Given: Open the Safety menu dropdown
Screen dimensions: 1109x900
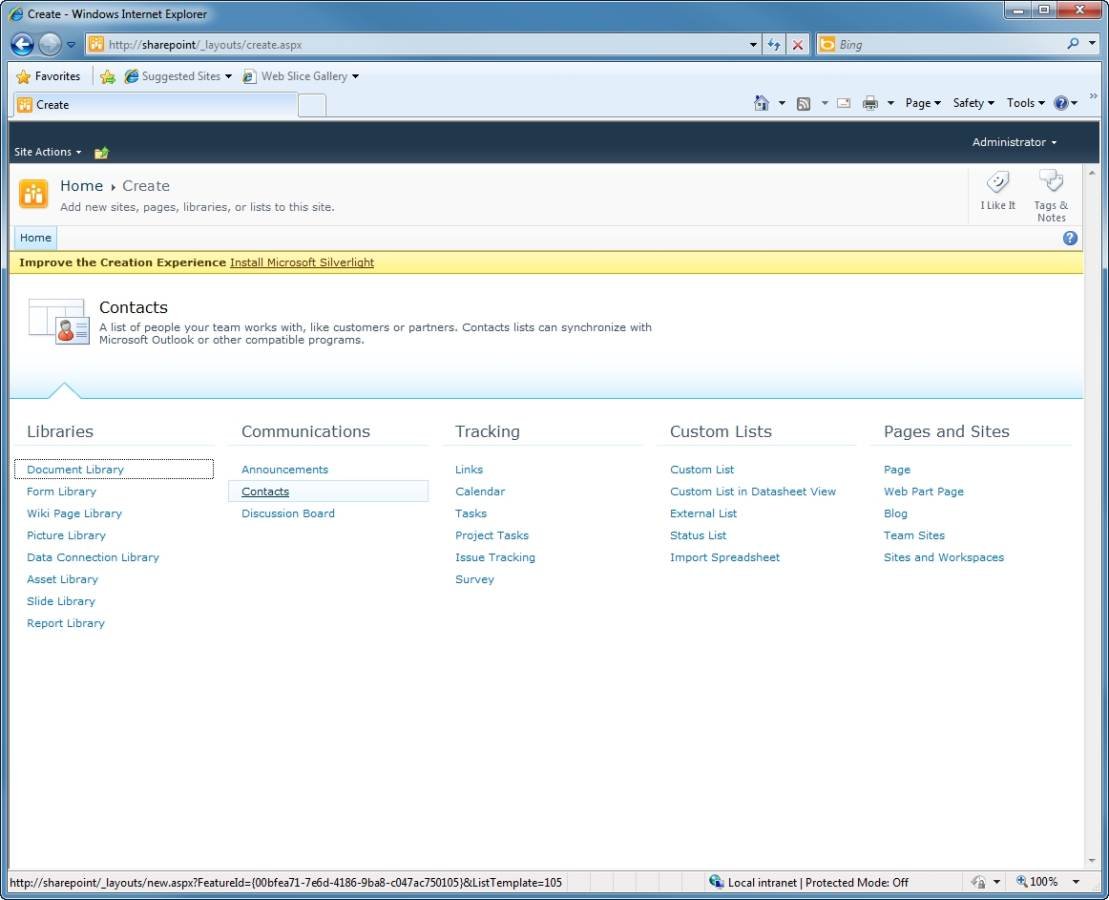Looking at the screenshot, I should (x=973, y=103).
